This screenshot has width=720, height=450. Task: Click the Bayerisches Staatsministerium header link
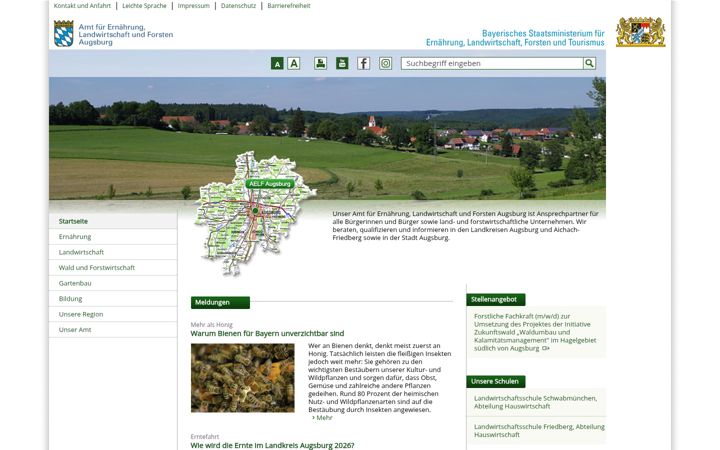[515, 38]
